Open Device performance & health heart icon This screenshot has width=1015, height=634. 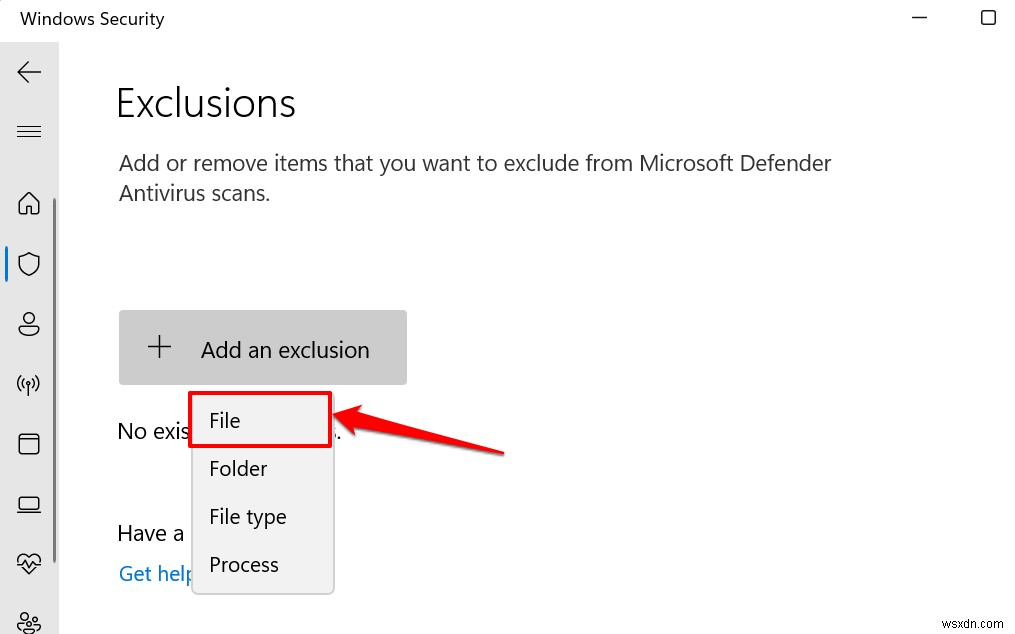(x=29, y=563)
